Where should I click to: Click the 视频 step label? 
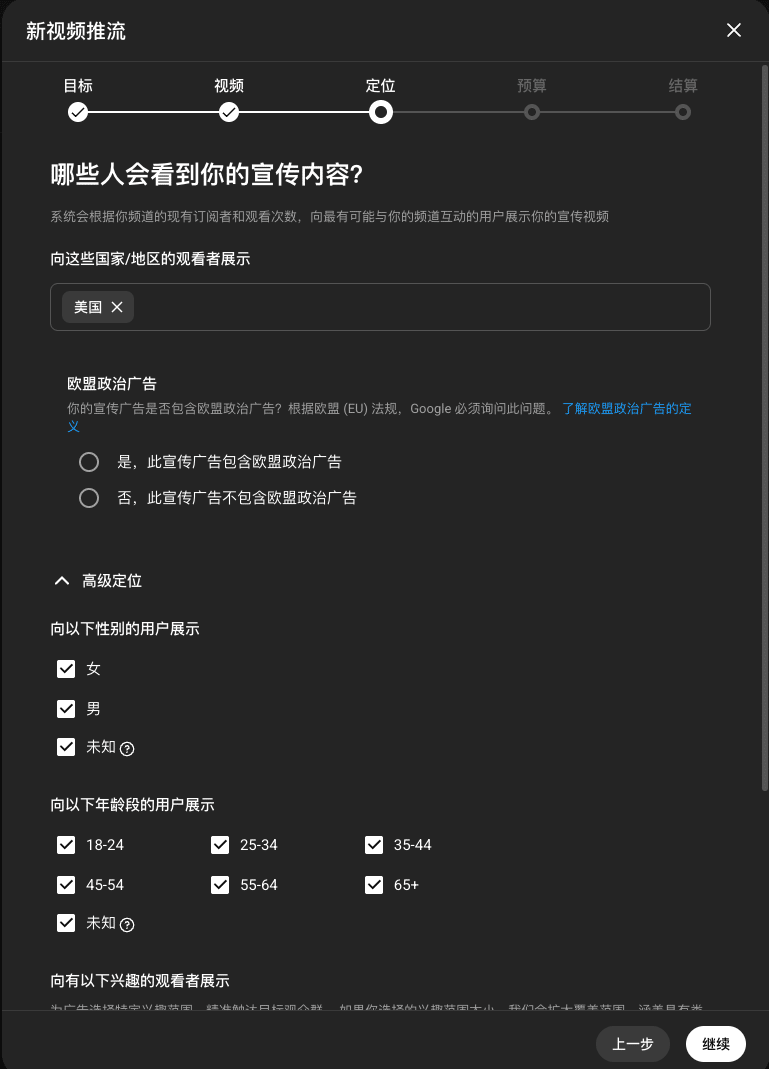tap(229, 86)
